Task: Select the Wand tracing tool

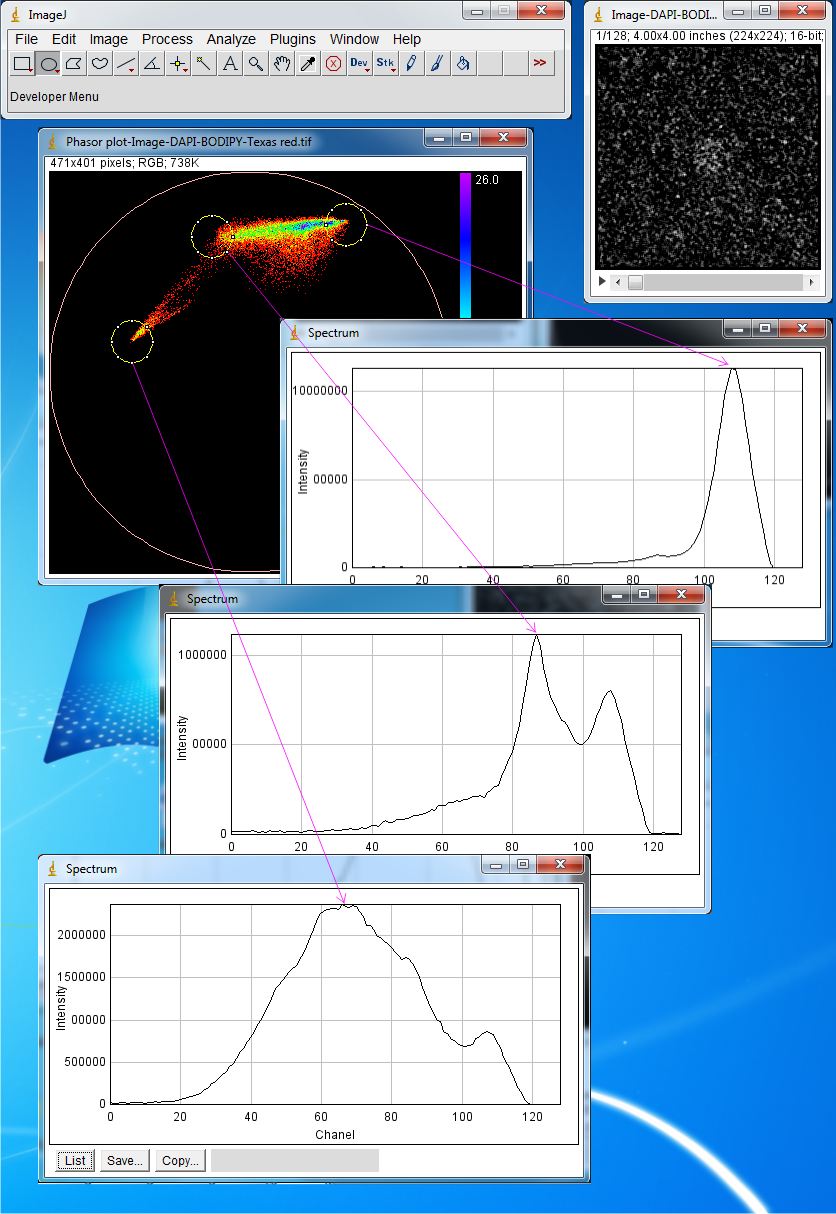Action: (x=204, y=64)
